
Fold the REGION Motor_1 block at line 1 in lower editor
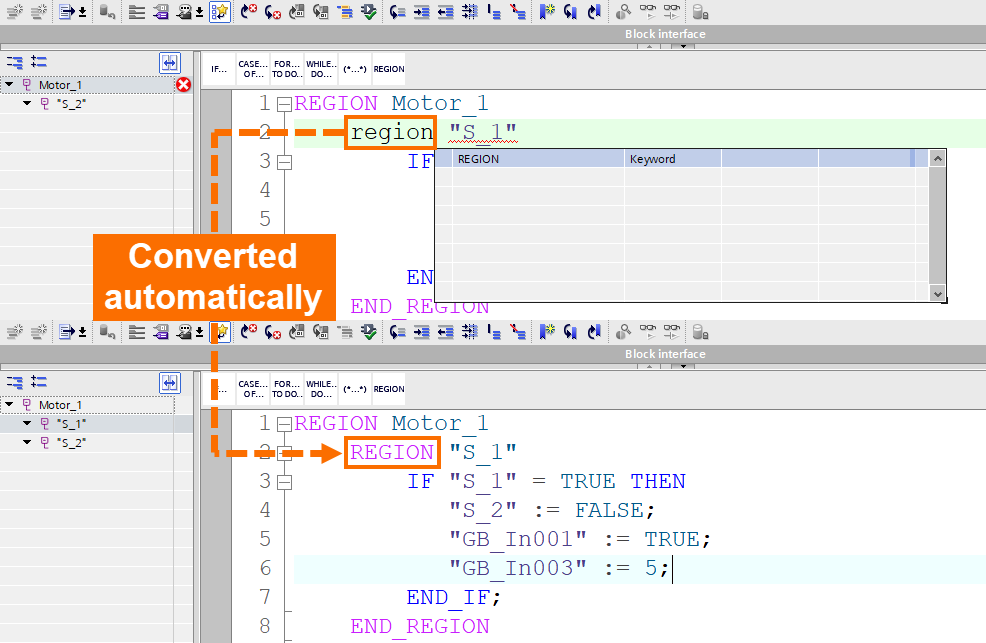(283, 424)
